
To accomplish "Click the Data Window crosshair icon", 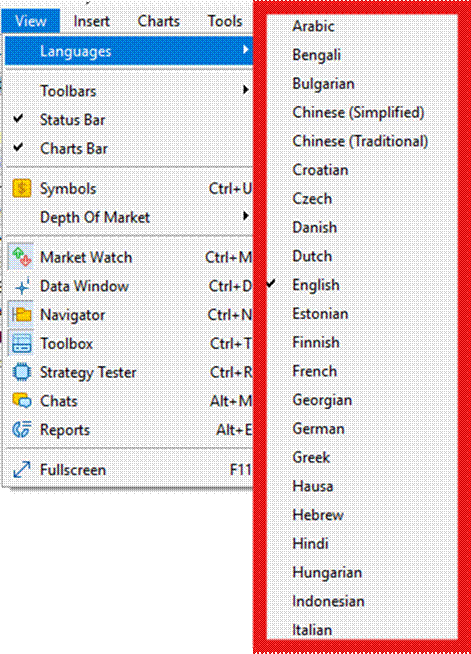I will click(x=22, y=286).
